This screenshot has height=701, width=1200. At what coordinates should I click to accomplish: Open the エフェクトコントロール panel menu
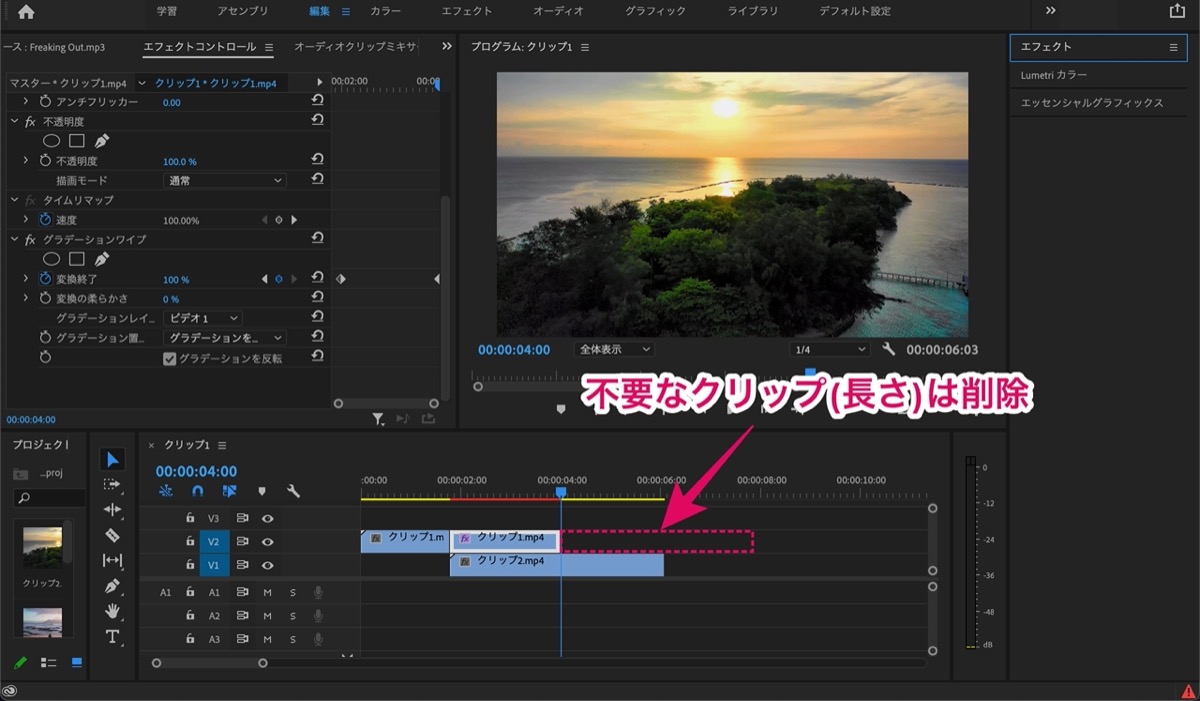pos(268,47)
